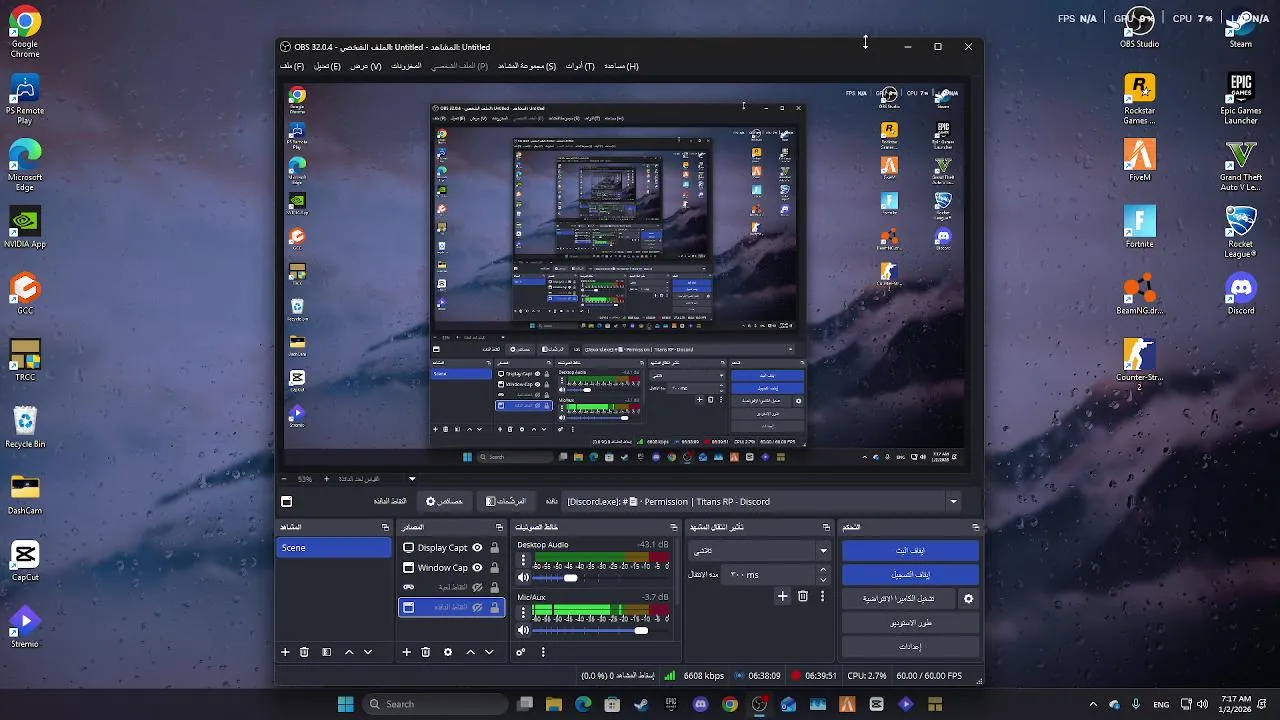Add a new scene with the plus icon
This screenshot has height=720, width=1280.
tap(285, 652)
